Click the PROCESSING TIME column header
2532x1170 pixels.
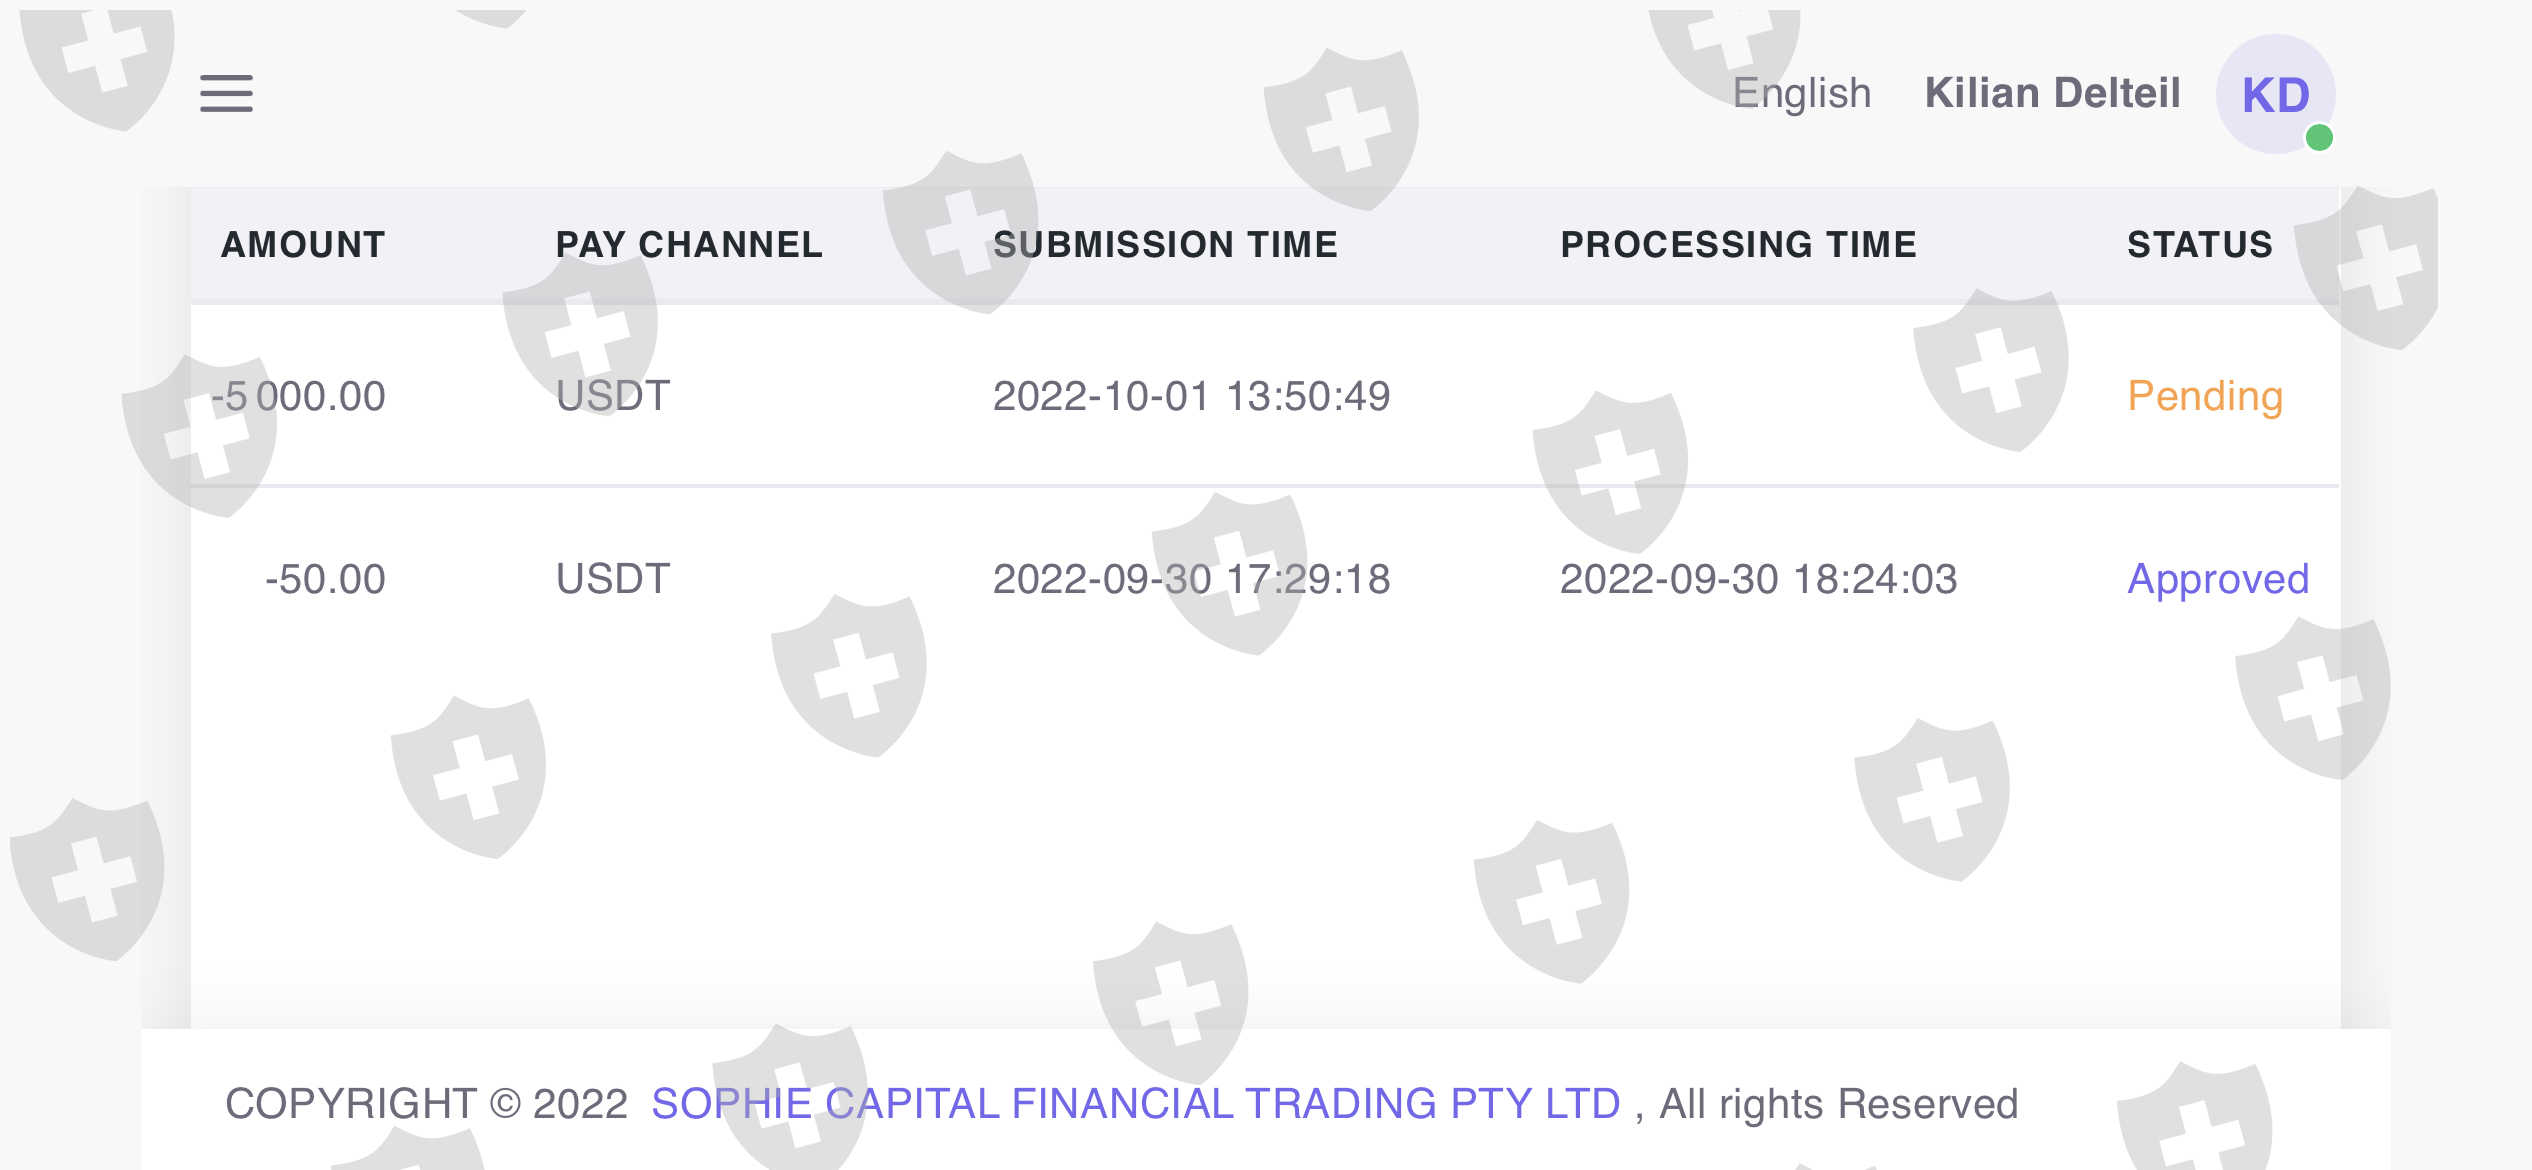1738,245
